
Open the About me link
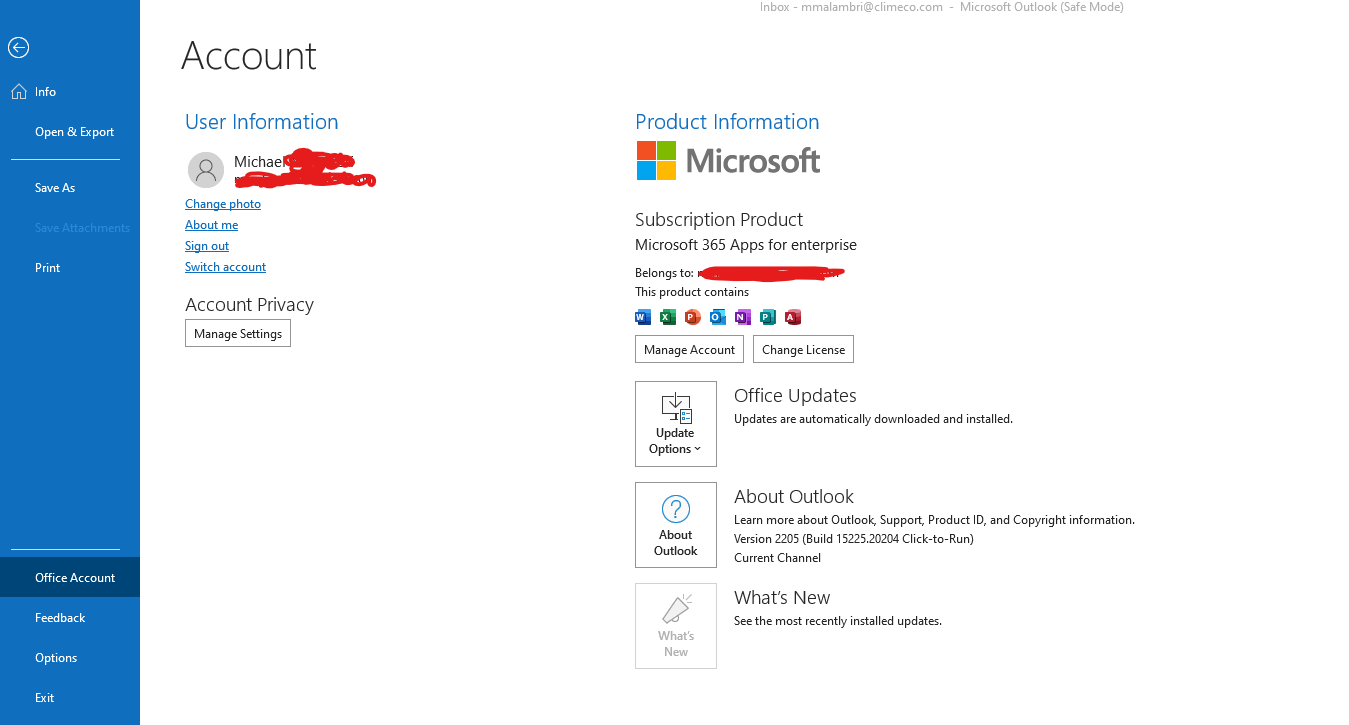coord(211,225)
